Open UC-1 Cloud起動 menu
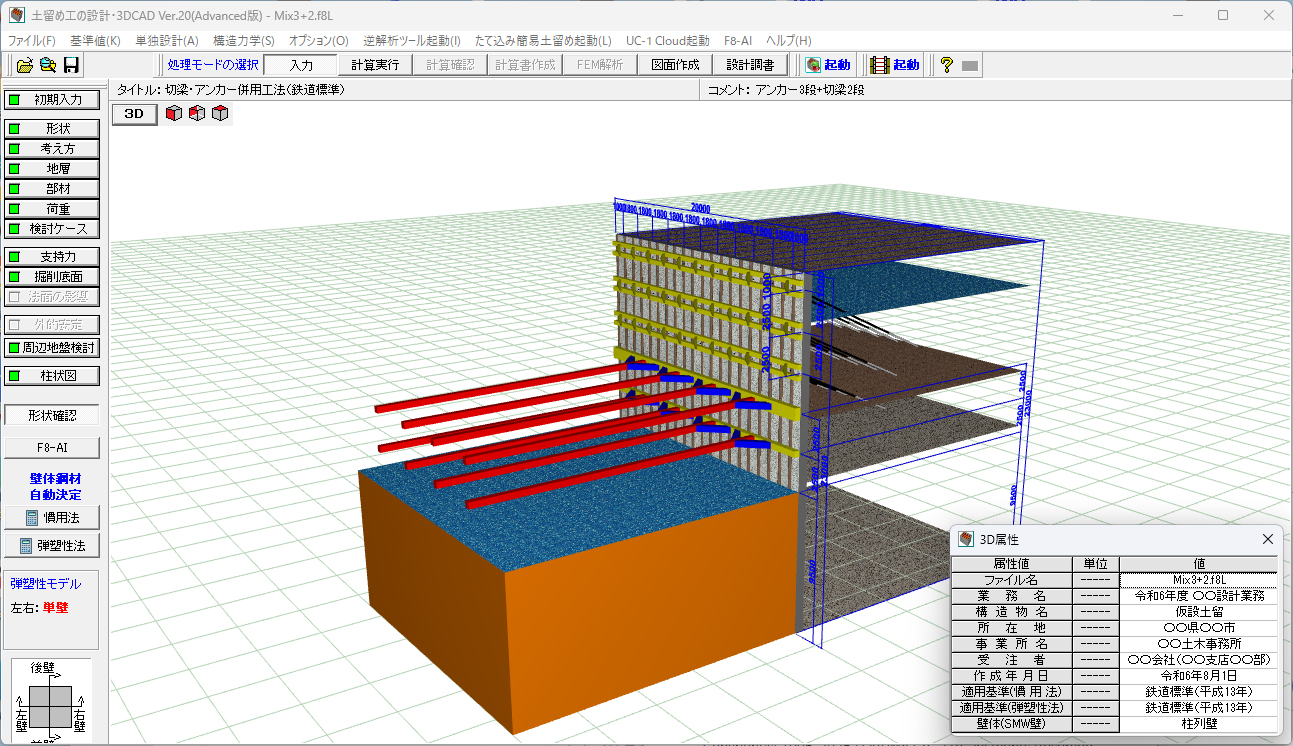Image resolution: width=1293 pixels, height=746 pixels. (668, 41)
